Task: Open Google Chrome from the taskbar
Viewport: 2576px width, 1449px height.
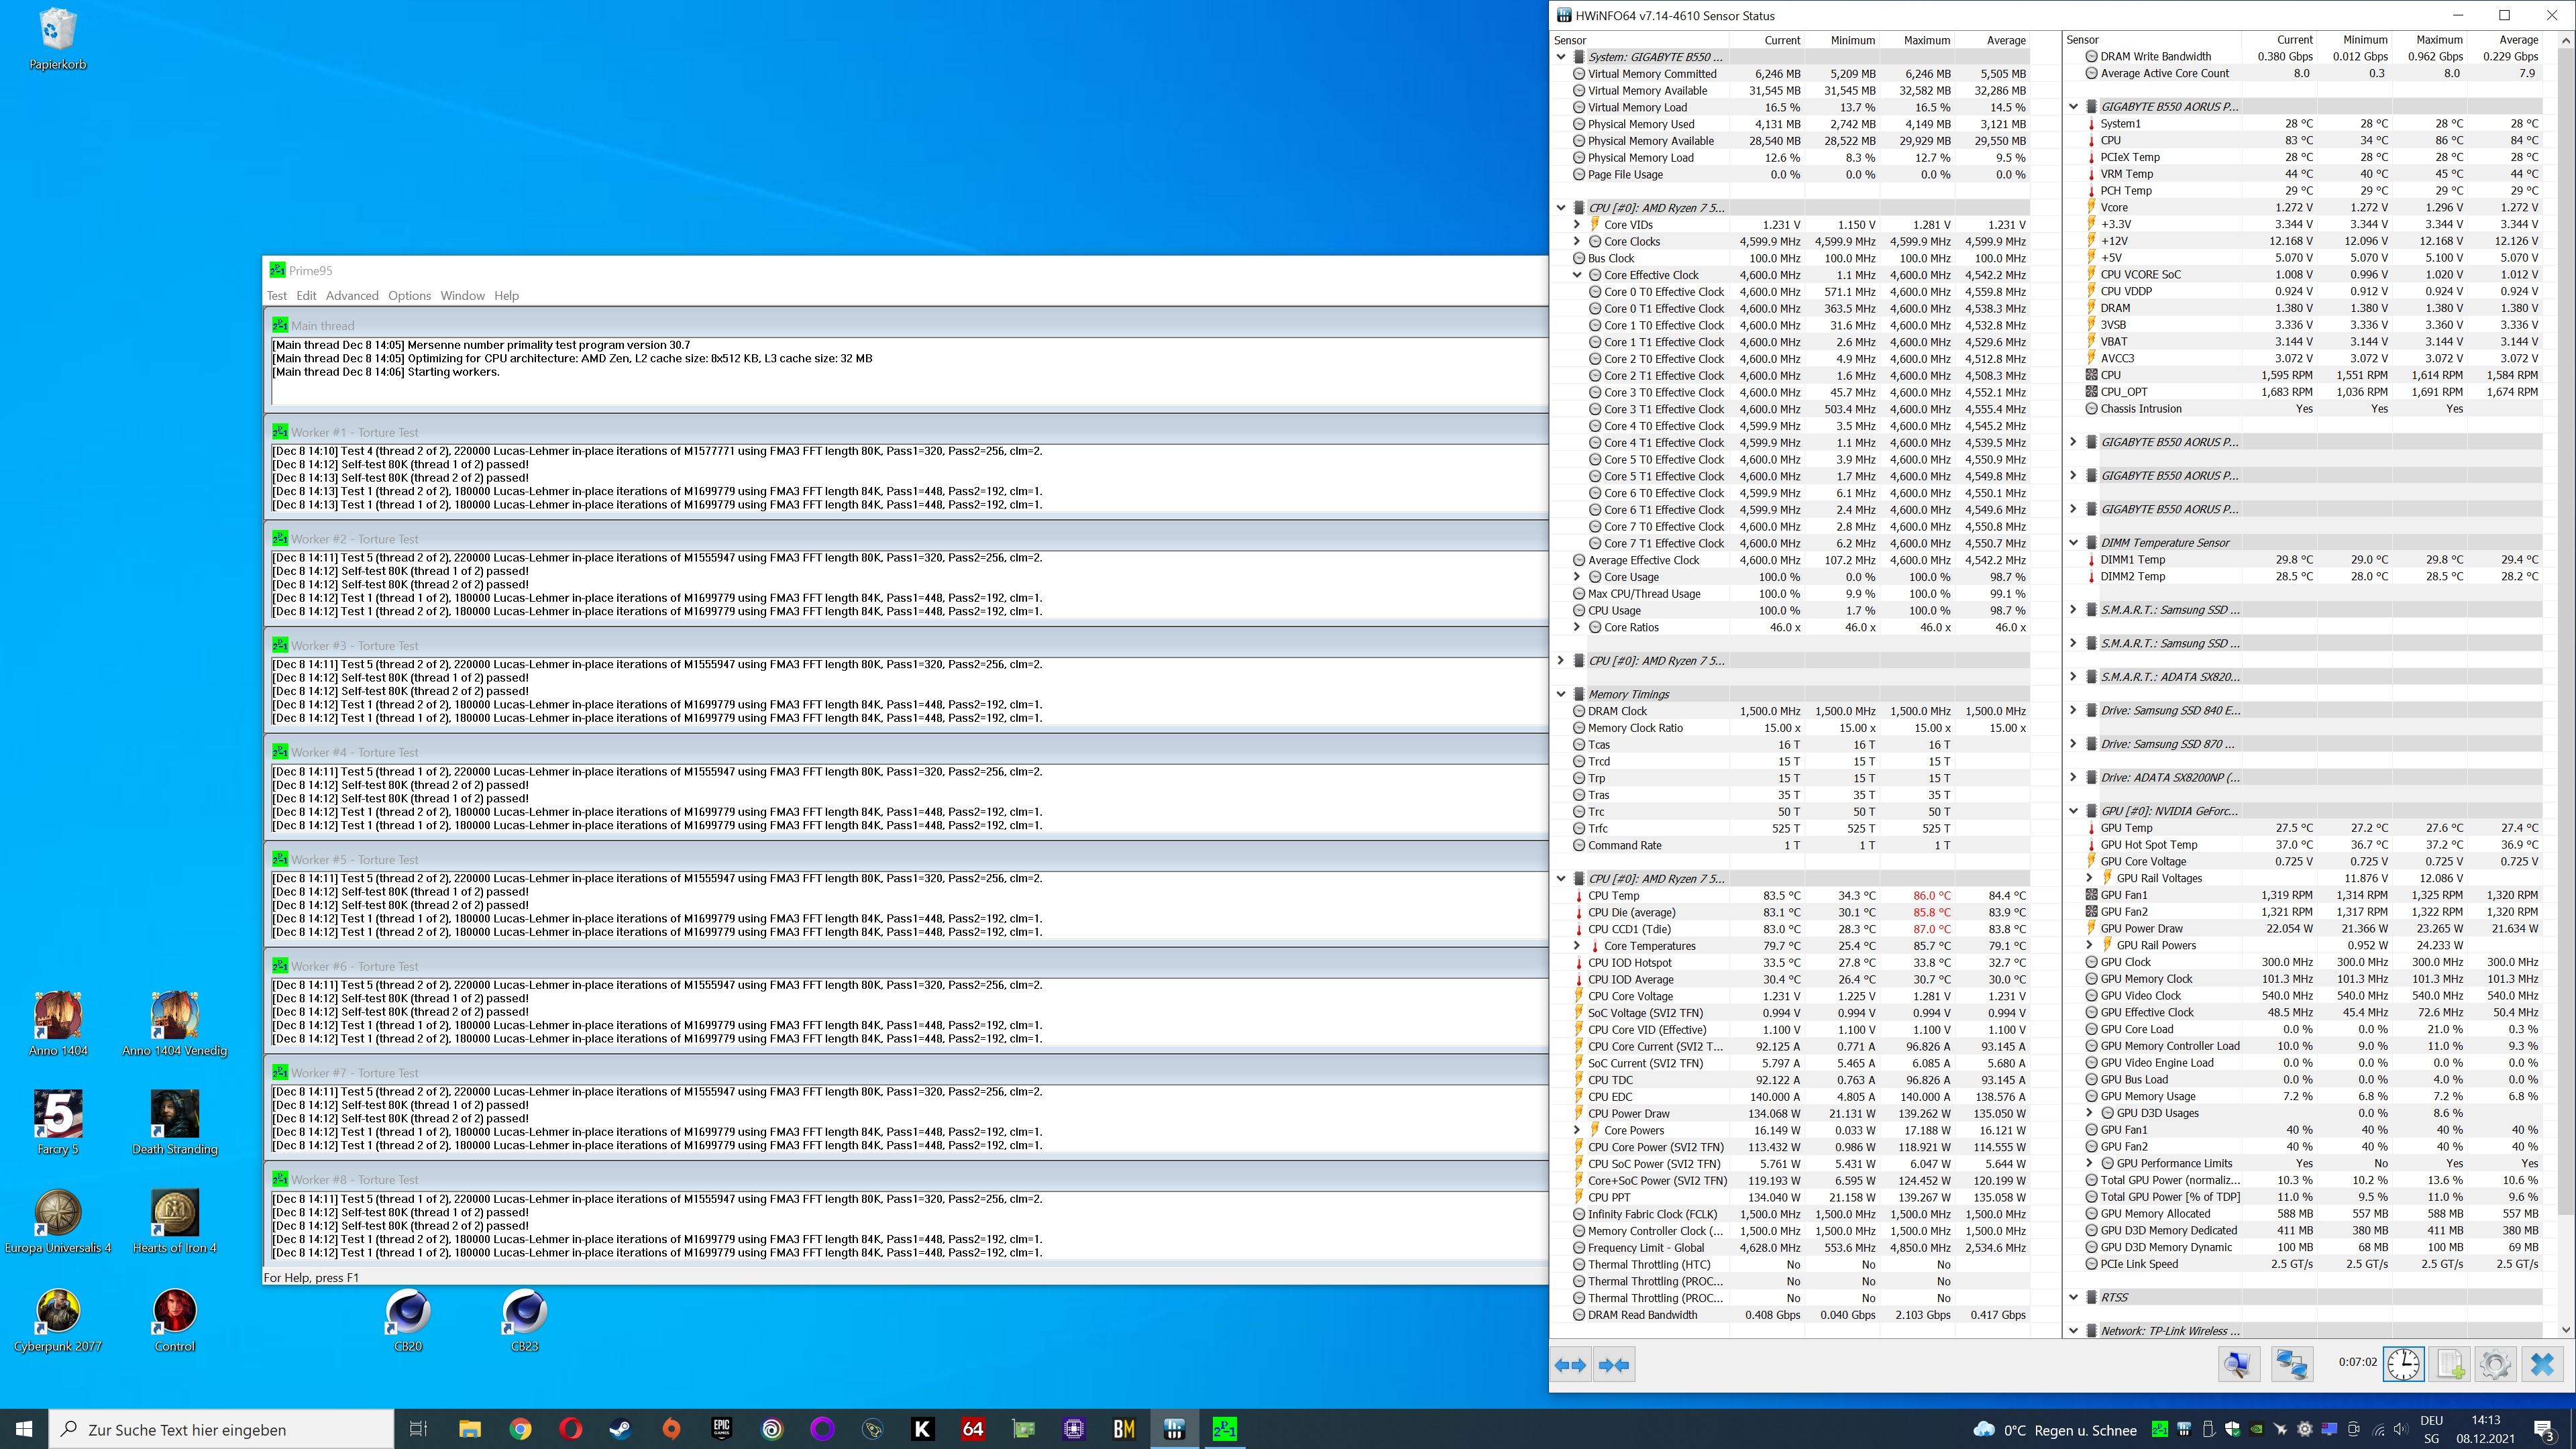Action: [520, 1429]
